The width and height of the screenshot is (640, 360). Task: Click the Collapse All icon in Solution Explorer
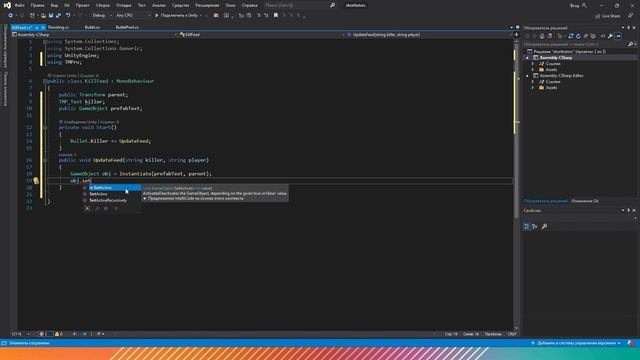tap(586, 36)
